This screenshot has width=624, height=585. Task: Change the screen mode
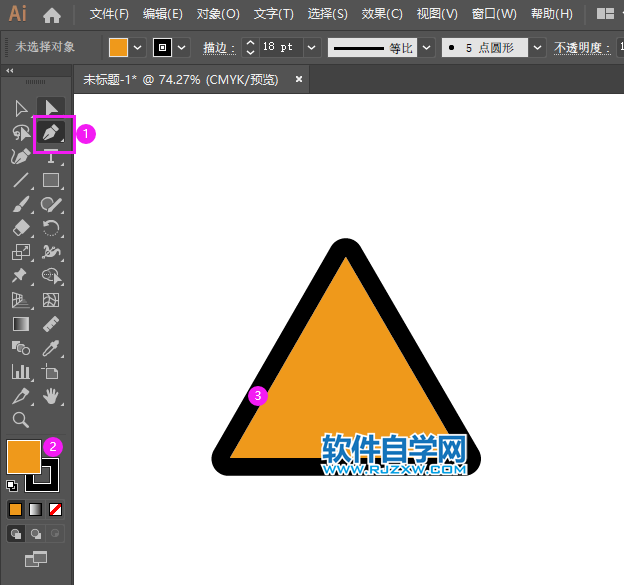point(36,559)
